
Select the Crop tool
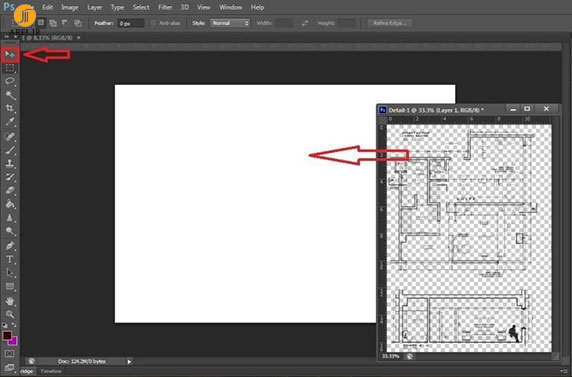pos(10,108)
